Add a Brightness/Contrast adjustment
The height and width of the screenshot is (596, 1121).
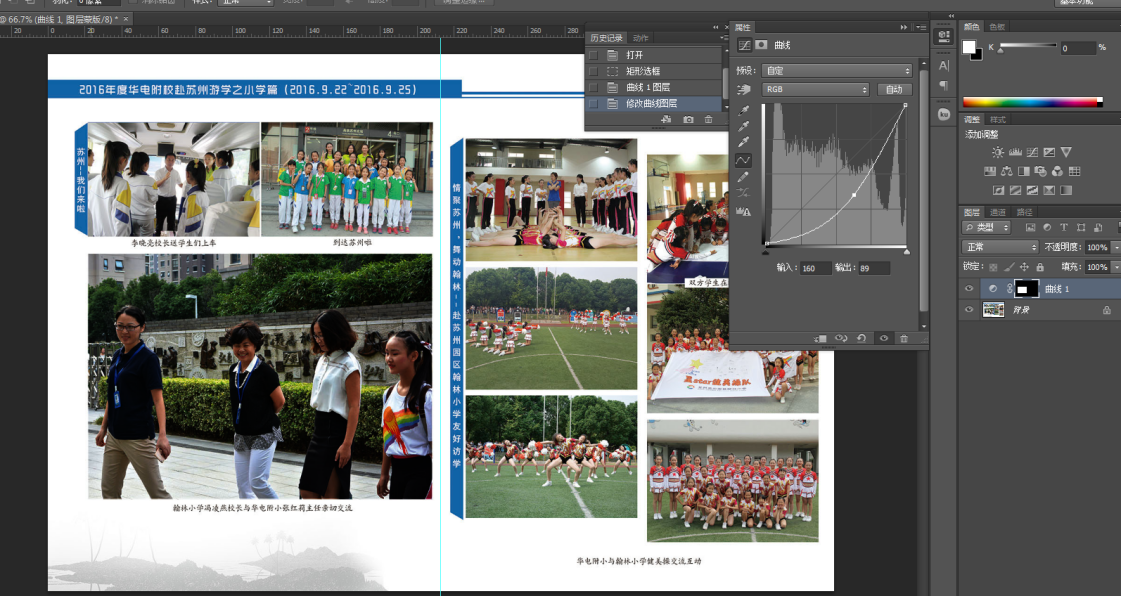click(997, 152)
